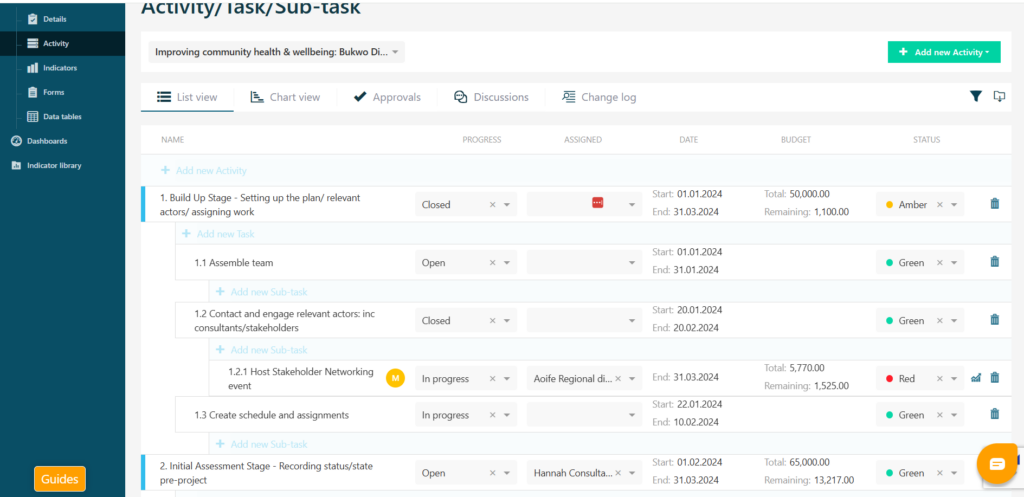Expand progress dropdown for Build Up Stage
1024x497 pixels.
[x=508, y=205]
